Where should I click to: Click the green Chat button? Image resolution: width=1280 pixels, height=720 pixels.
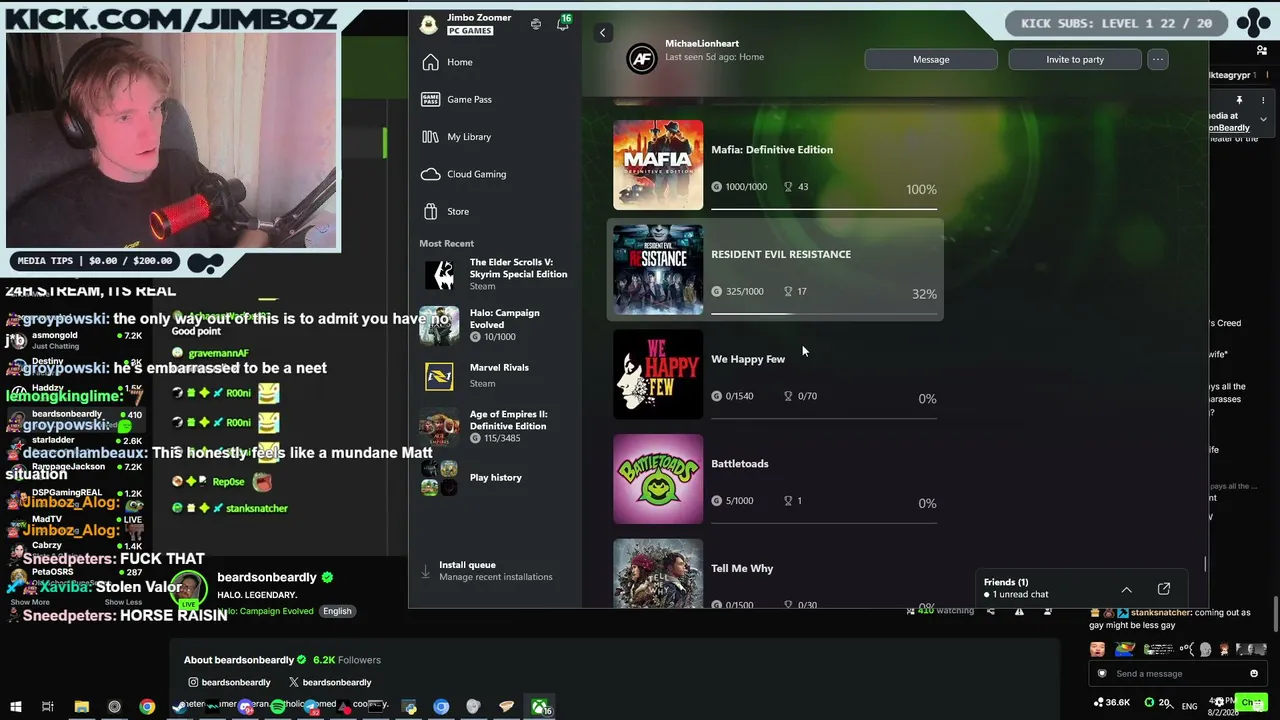pyautogui.click(x=1252, y=702)
